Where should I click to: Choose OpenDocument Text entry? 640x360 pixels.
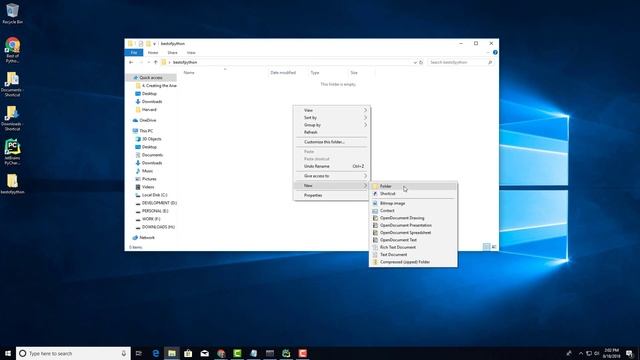413,240
